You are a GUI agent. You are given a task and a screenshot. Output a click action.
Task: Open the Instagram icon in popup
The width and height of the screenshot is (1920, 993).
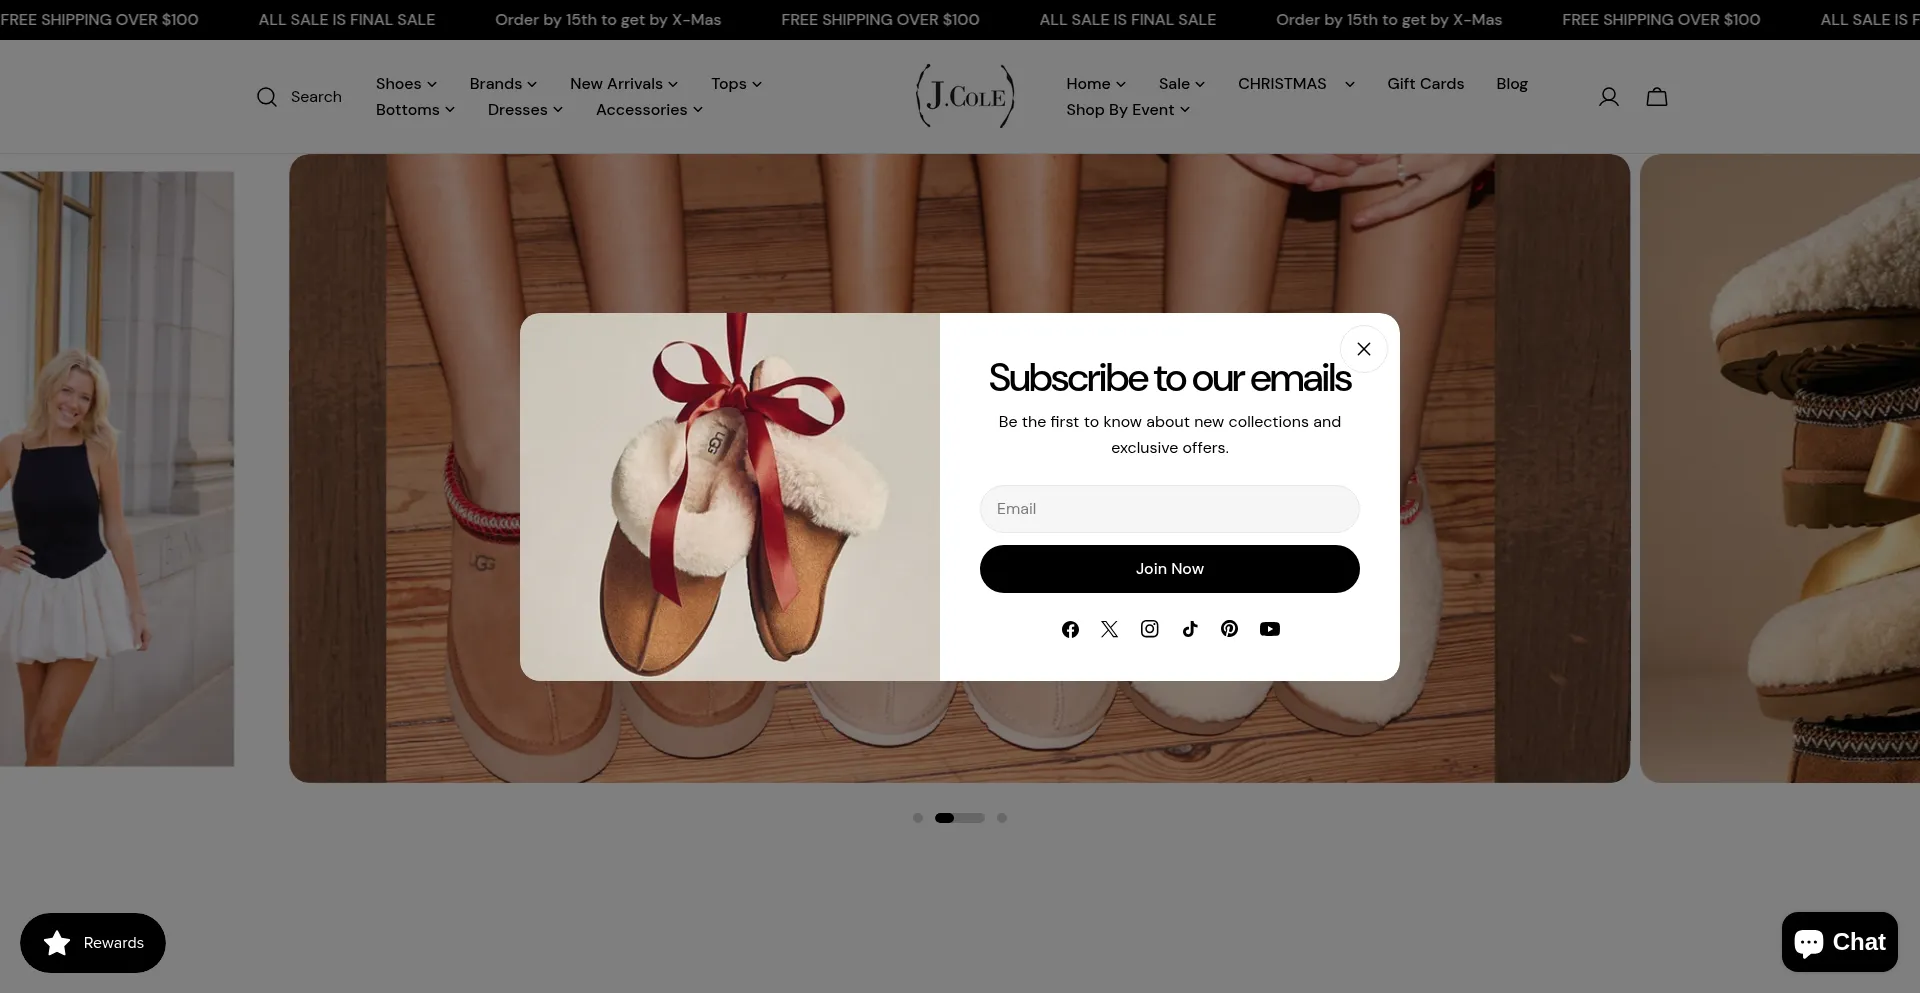tap(1150, 629)
